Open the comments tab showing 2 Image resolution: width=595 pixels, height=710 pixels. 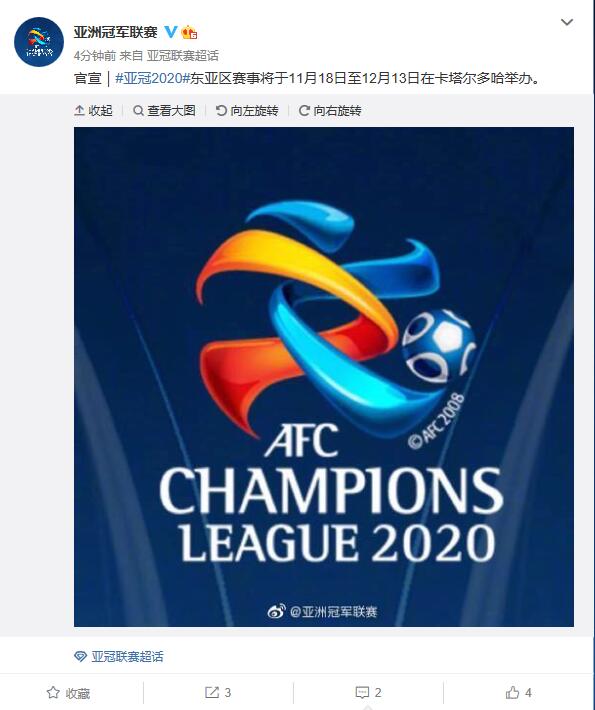(368, 692)
